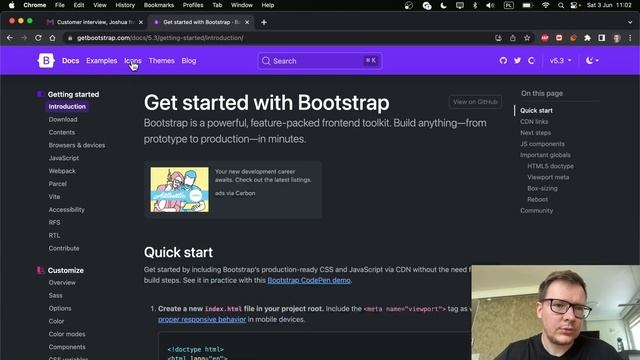640x360 pixels.
Task: Switch to the Customer interview tab
Action: (x=95, y=22)
